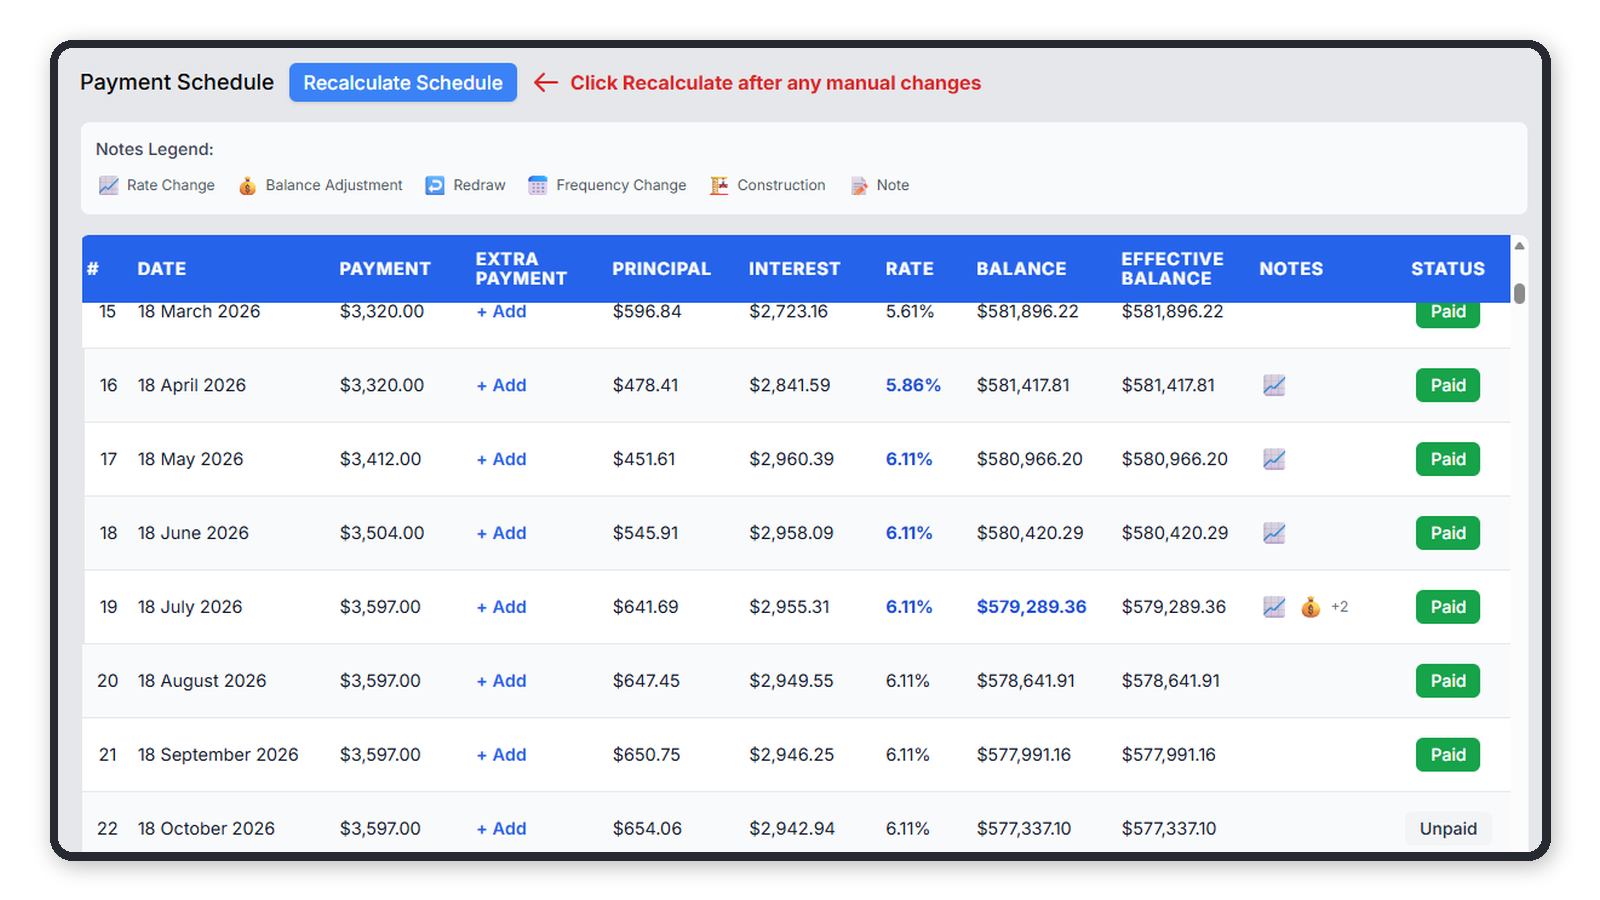Show the +2 additional notes for row 19

[x=1340, y=607]
